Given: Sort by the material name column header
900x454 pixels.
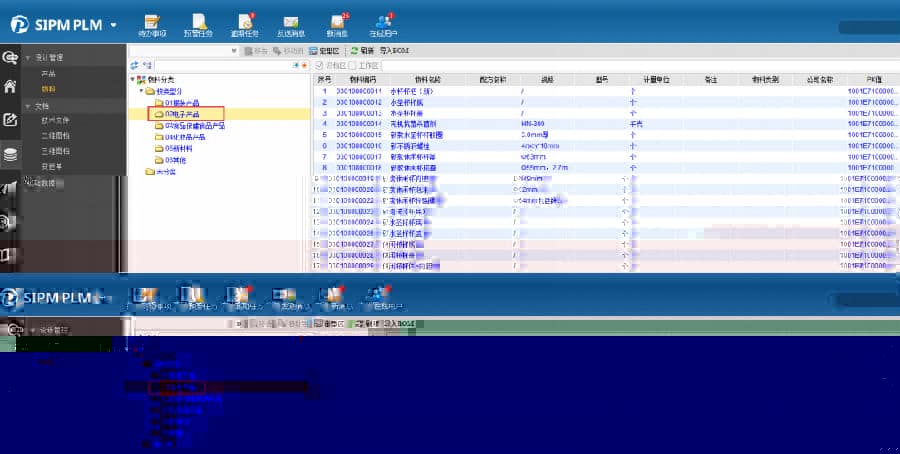Looking at the screenshot, I should click(x=428, y=80).
